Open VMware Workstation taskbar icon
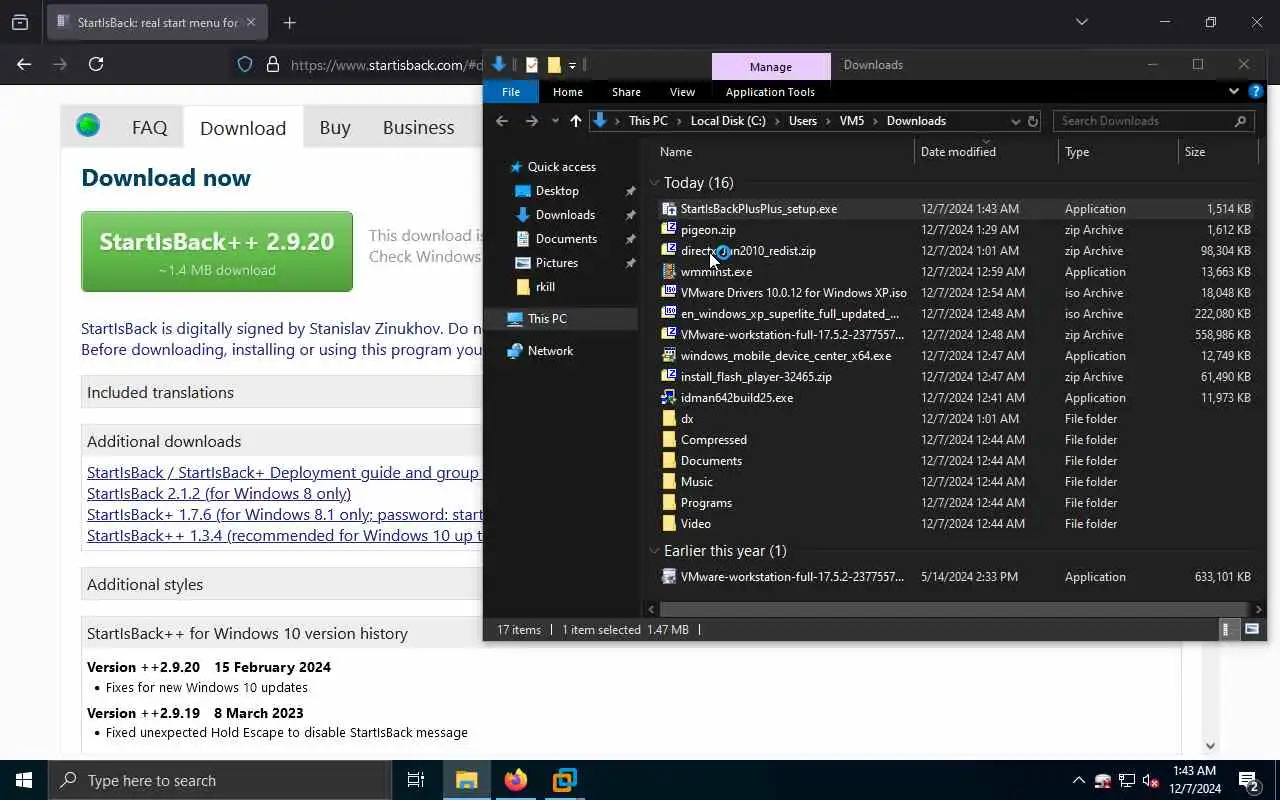1280x800 pixels. click(x=565, y=780)
